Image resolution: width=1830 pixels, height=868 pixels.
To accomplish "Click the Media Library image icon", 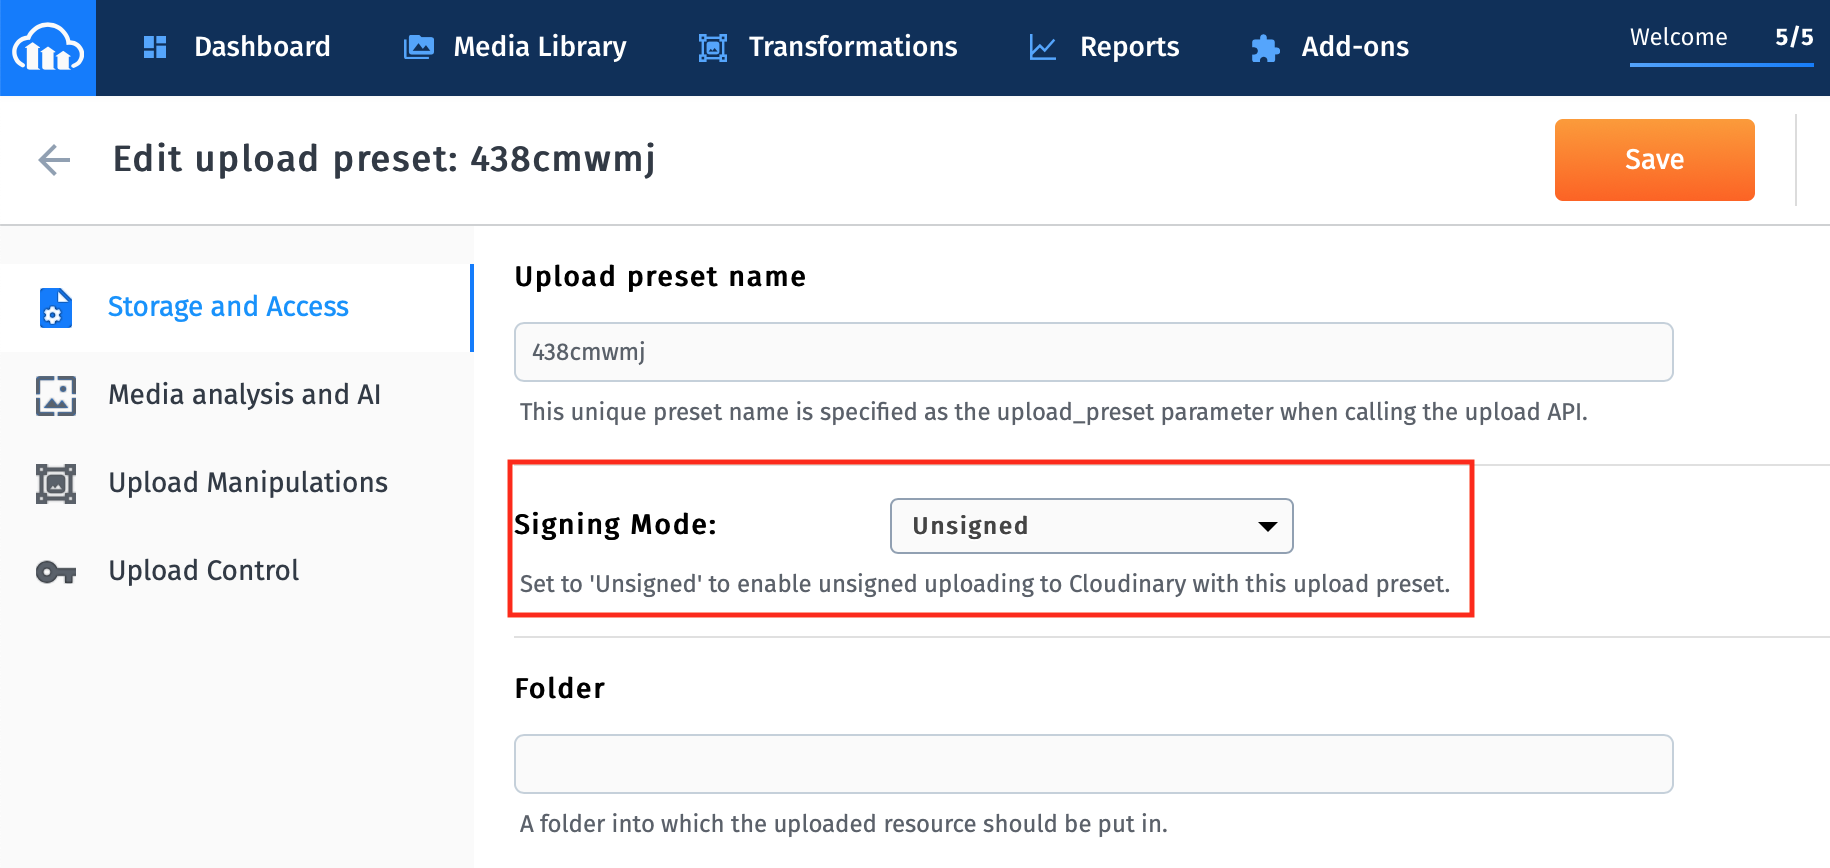I will [x=418, y=47].
